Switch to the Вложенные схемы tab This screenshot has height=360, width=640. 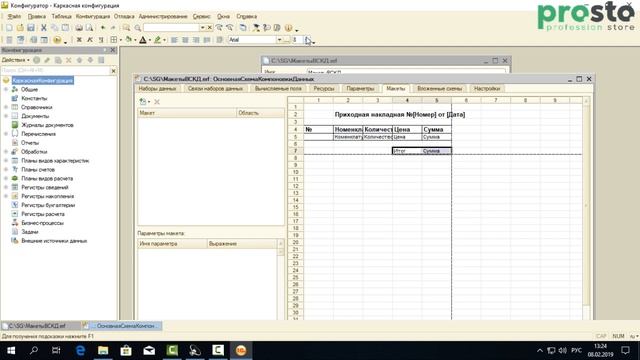[x=439, y=89]
